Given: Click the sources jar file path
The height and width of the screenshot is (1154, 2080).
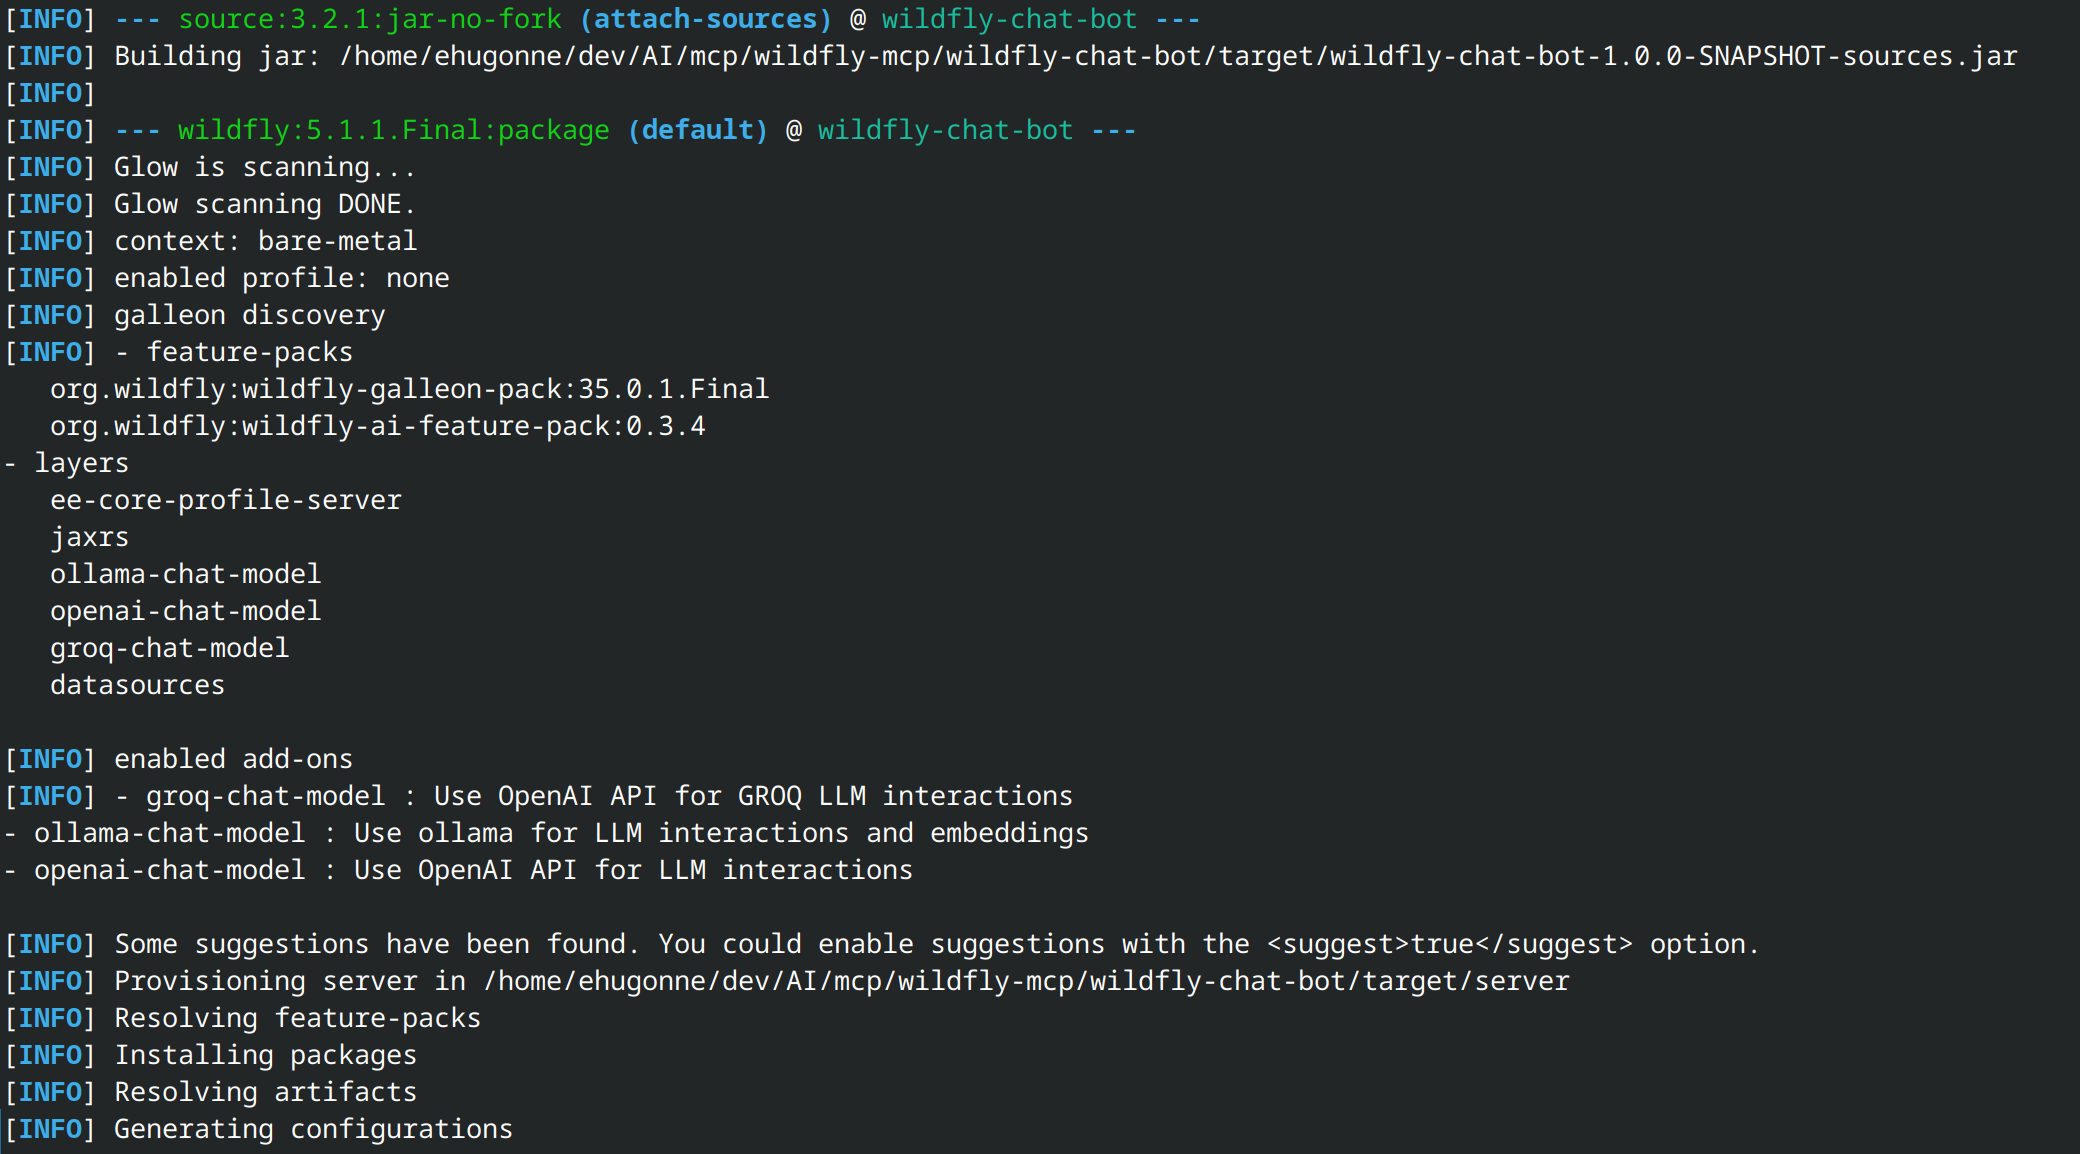Looking at the screenshot, I should [1178, 57].
